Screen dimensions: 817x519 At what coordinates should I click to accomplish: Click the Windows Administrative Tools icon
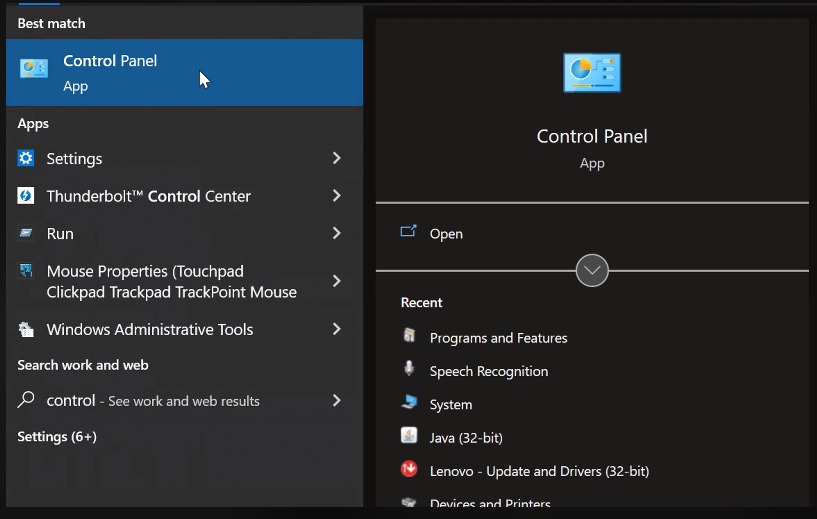(26, 329)
